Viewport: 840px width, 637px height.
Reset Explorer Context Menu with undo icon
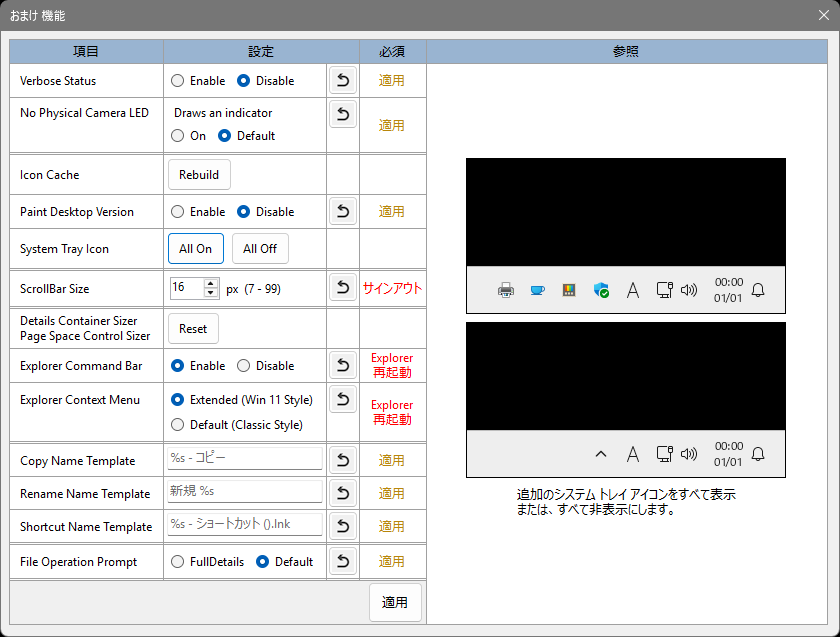point(343,399)
